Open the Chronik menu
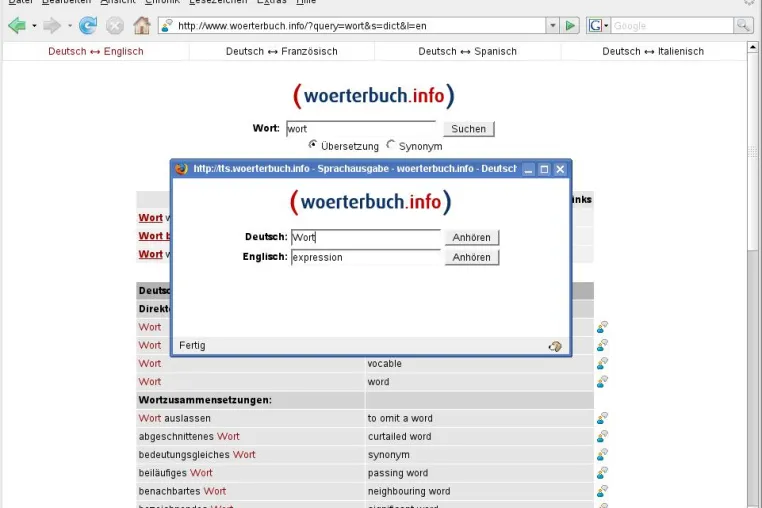The height and width of the screenshot is (508, 762). pos(162,2)
